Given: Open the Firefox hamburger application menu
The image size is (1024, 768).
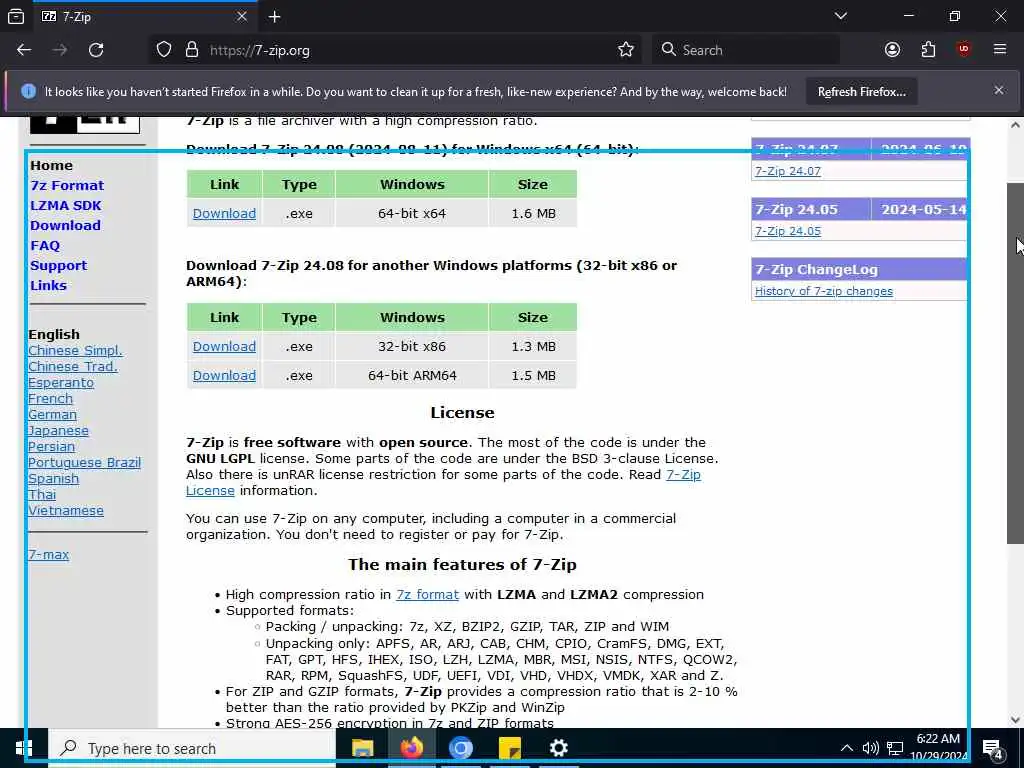Looking at the screenshot, I should [x=999, y=50].
